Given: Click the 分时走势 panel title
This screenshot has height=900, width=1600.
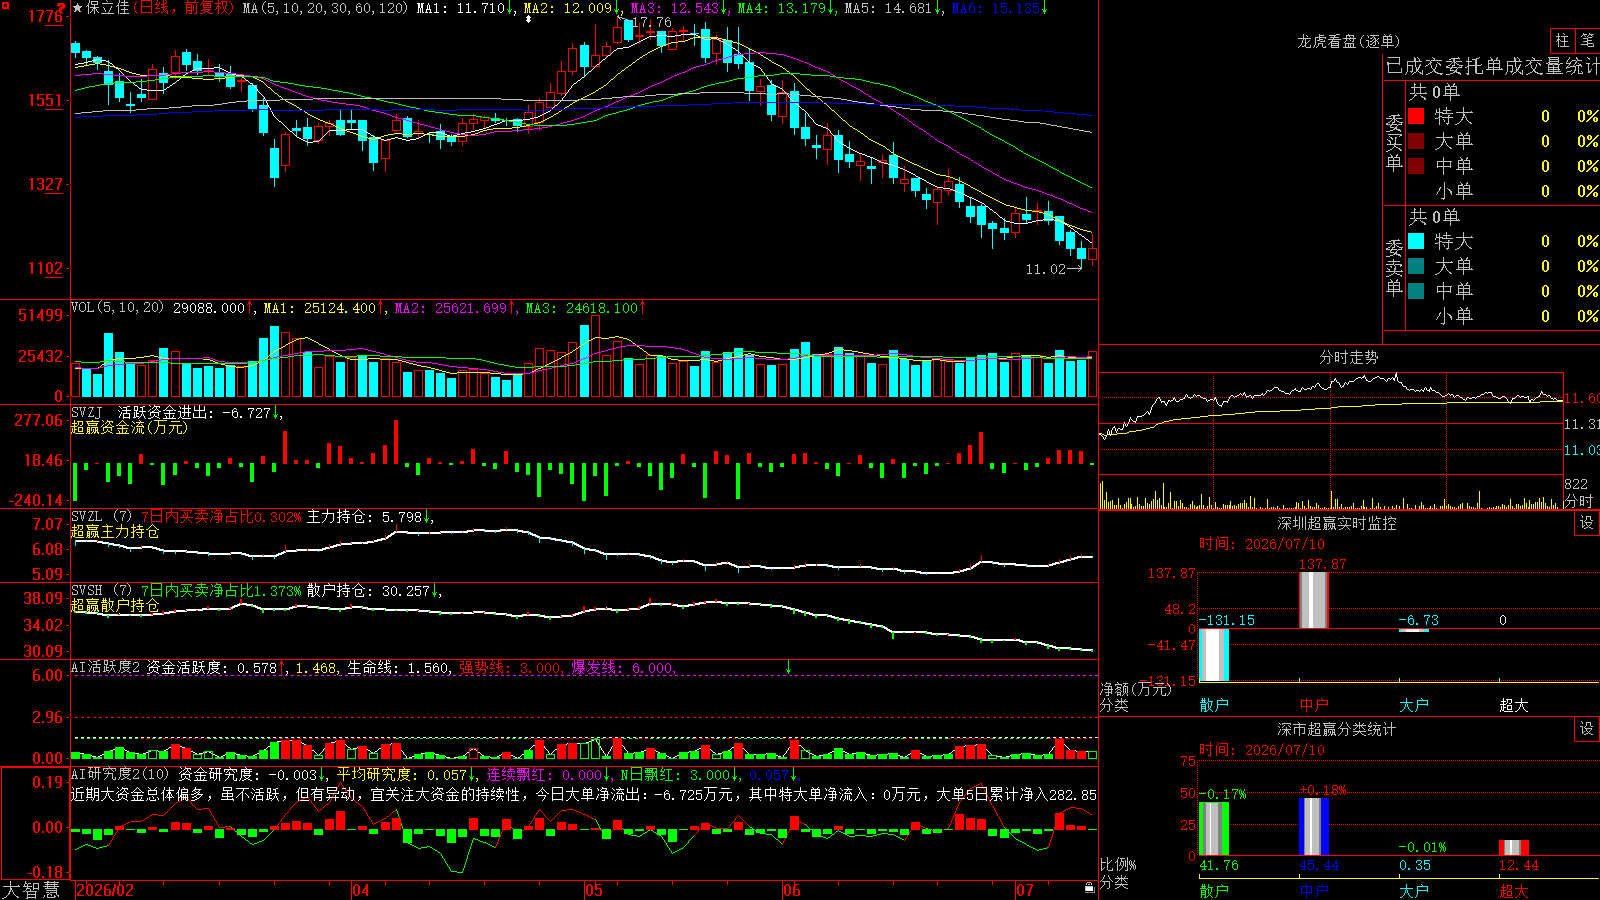Looking at the screenshot, I should click(1348, 357).
